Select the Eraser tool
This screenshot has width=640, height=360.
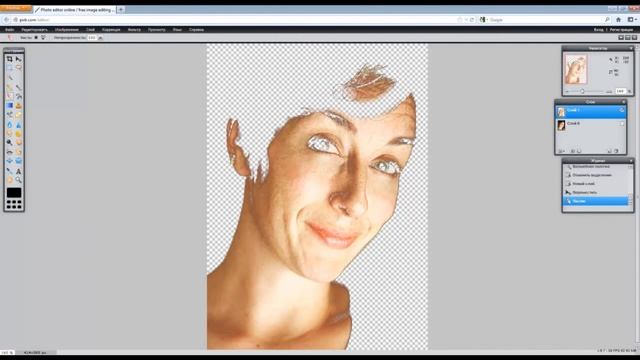[9, 96]
